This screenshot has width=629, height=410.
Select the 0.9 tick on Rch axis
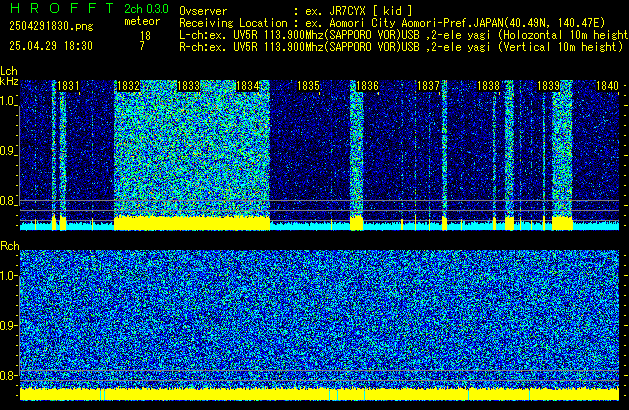tap(8, 325)
